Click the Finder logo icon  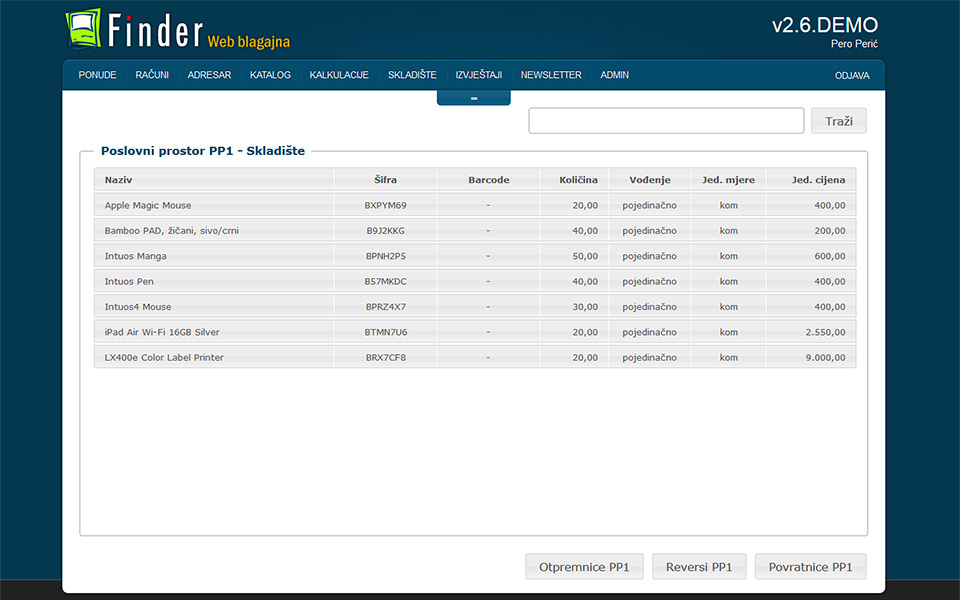click(84, 28)
